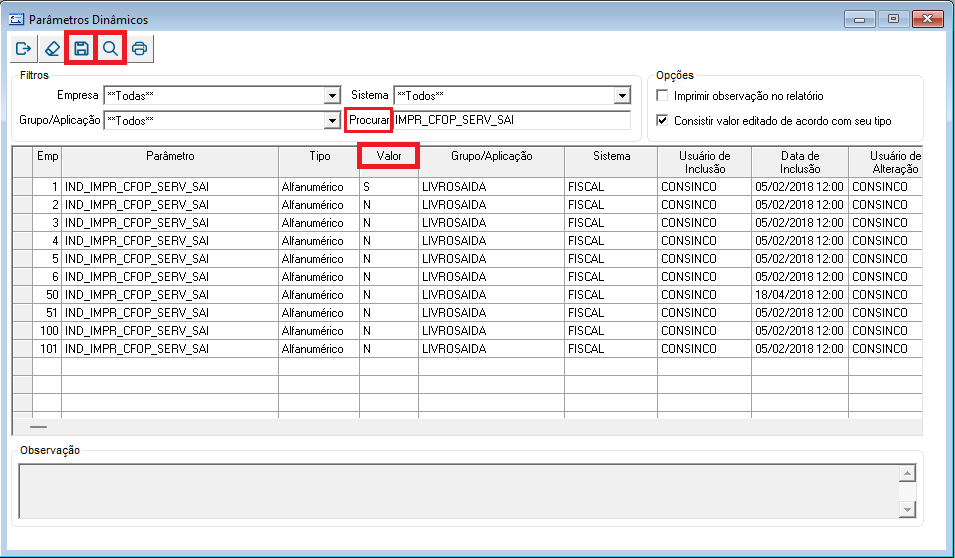Select the Valor cell 'N' for Emp 2
Screen dimensions: 955x558
pos(389,205)
